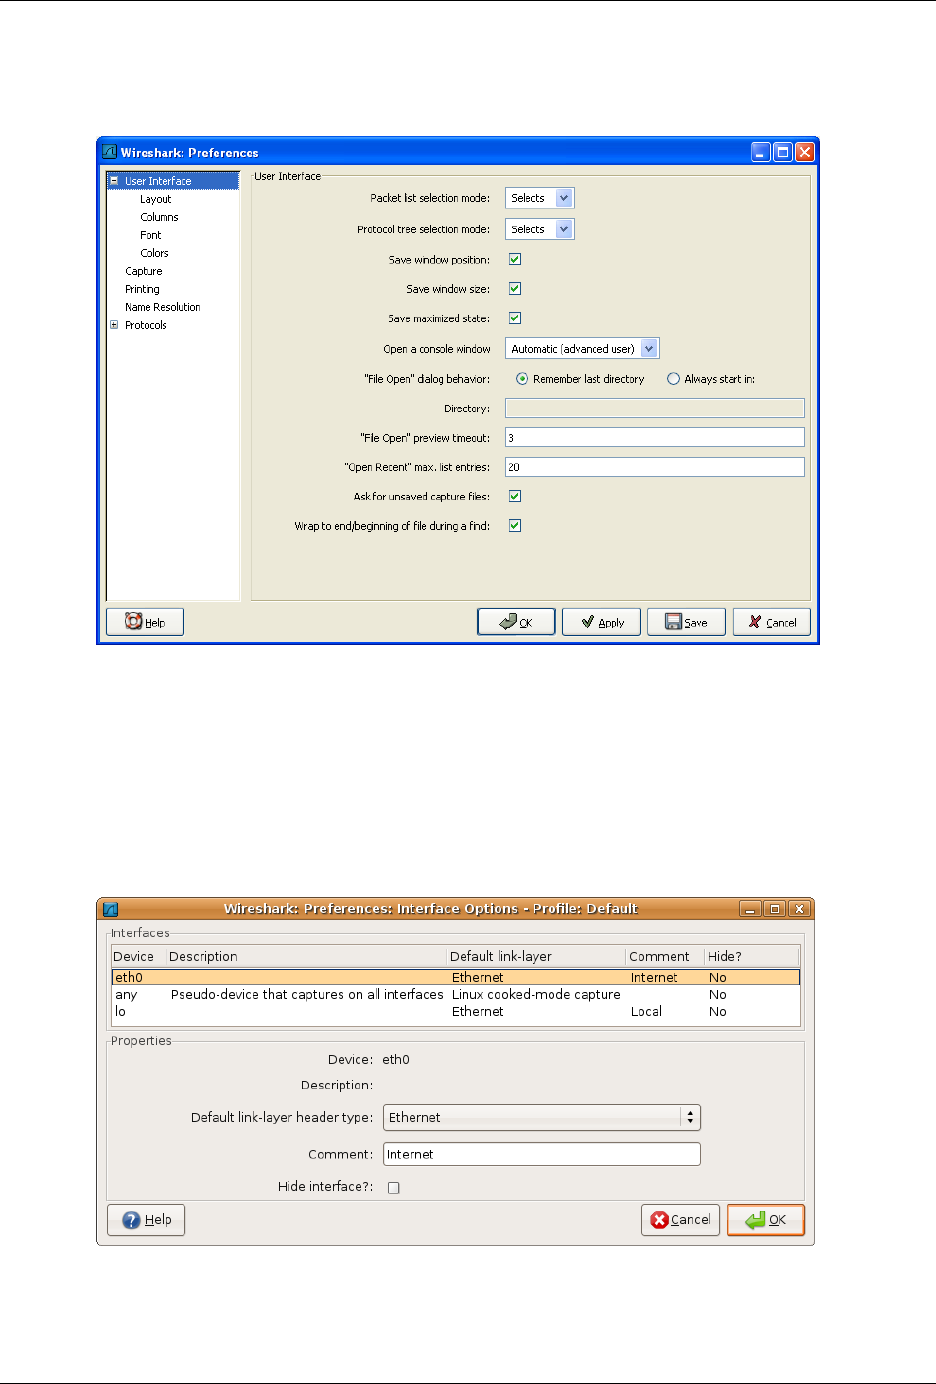The height and width of the screenshot is (1384, 936).
Task: Select Font in preferences tree
Action: [x=151, y=235]
